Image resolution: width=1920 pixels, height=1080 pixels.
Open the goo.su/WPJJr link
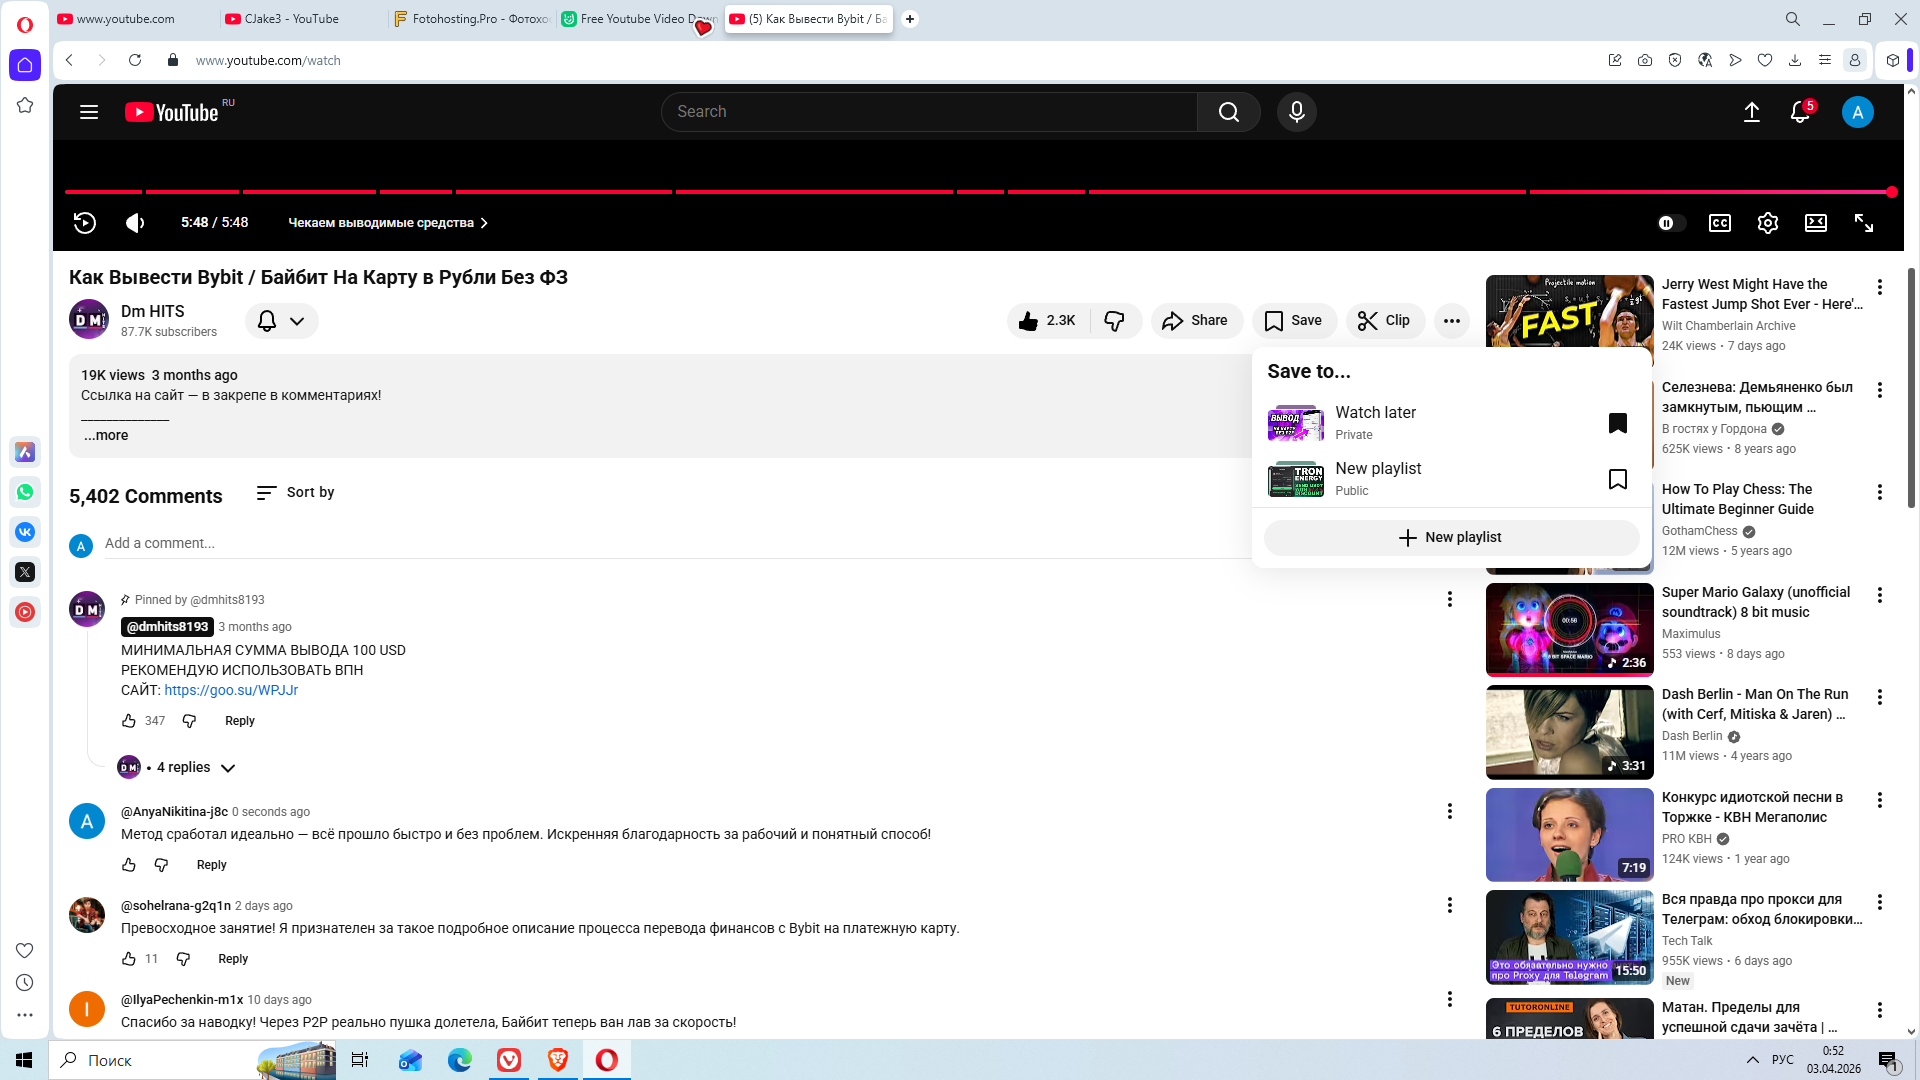pyautogui.click(x=231, y=690)
